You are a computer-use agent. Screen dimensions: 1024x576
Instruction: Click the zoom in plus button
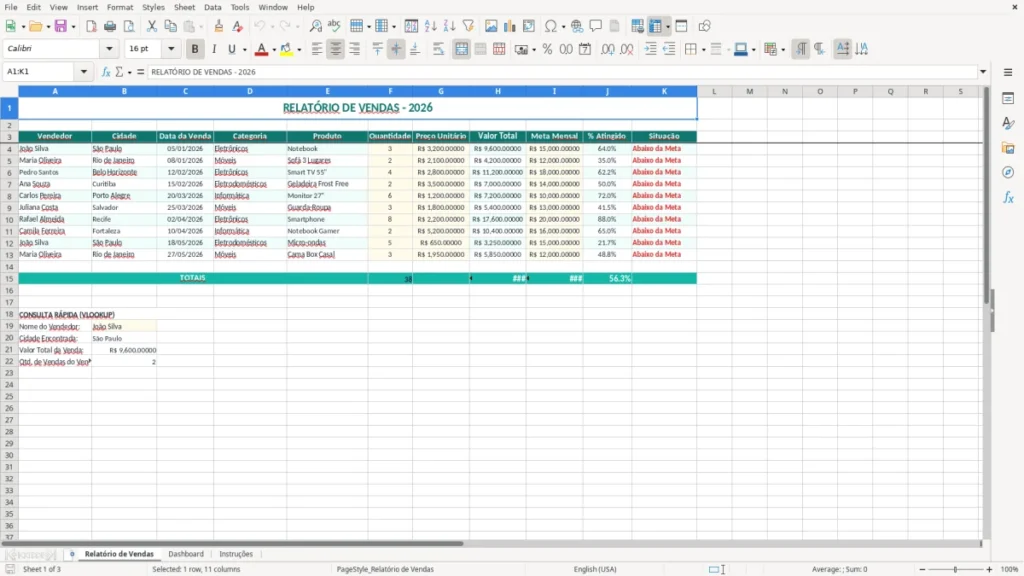pos(989,569)
